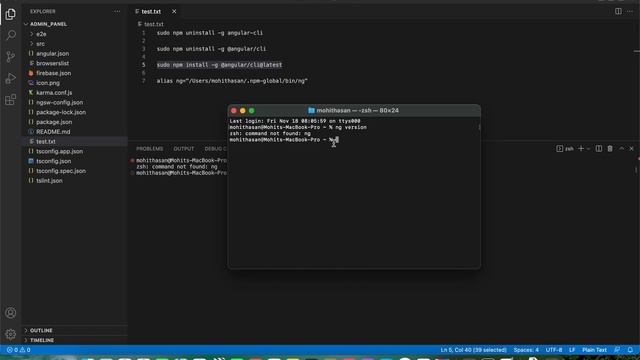
Task: Show errors and warnings in status bar
Action: pyautogui.click(x=18, y=350)
